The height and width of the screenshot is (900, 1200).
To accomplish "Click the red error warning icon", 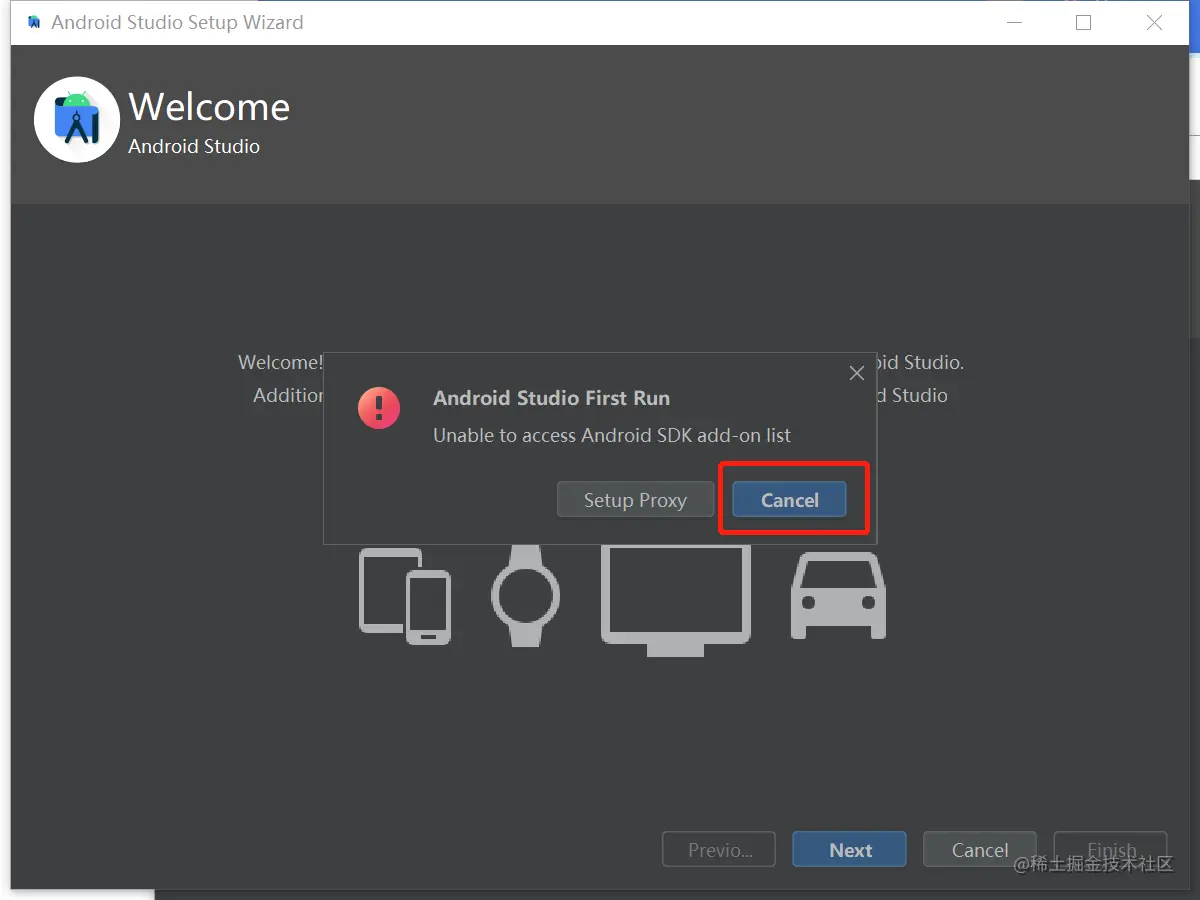I will pyautogui.click(x=379, y=408).
